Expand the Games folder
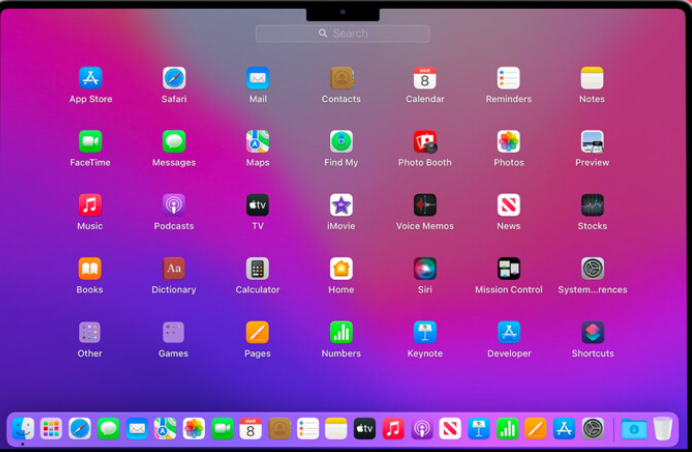Viewport: 692px width, 452px height. tap(173, 332)
